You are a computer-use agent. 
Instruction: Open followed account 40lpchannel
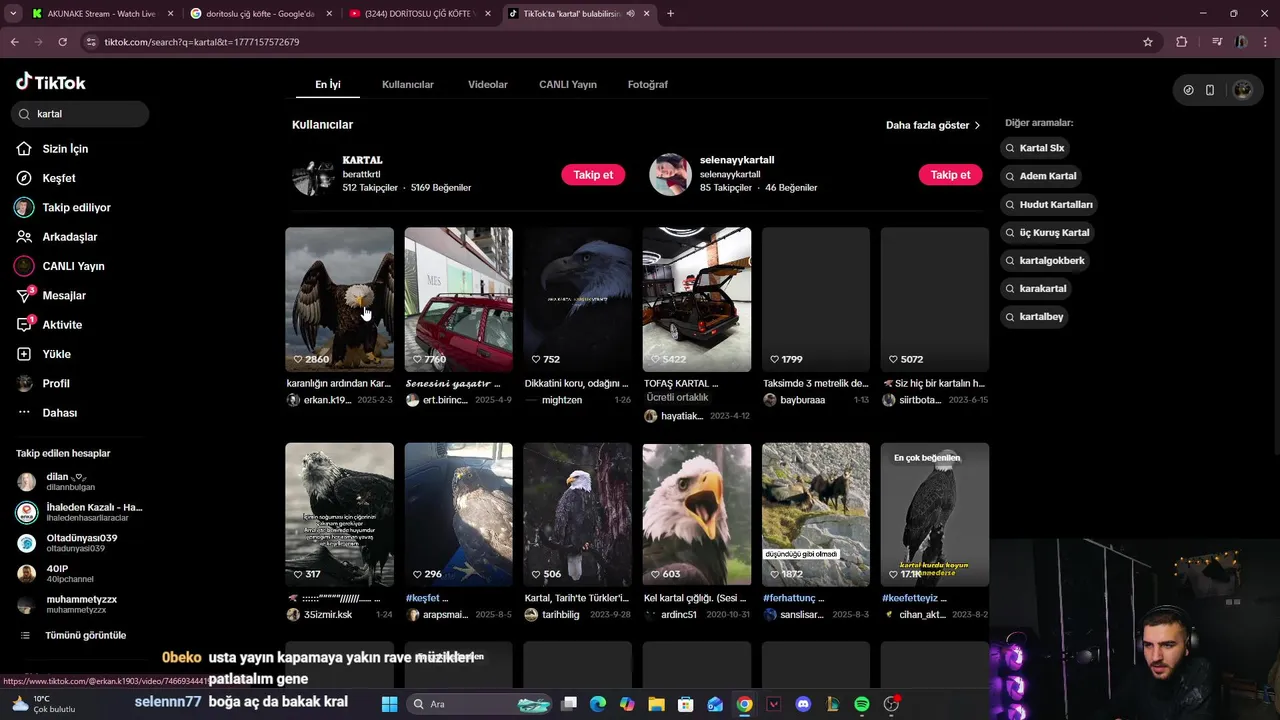coord(78,574)
